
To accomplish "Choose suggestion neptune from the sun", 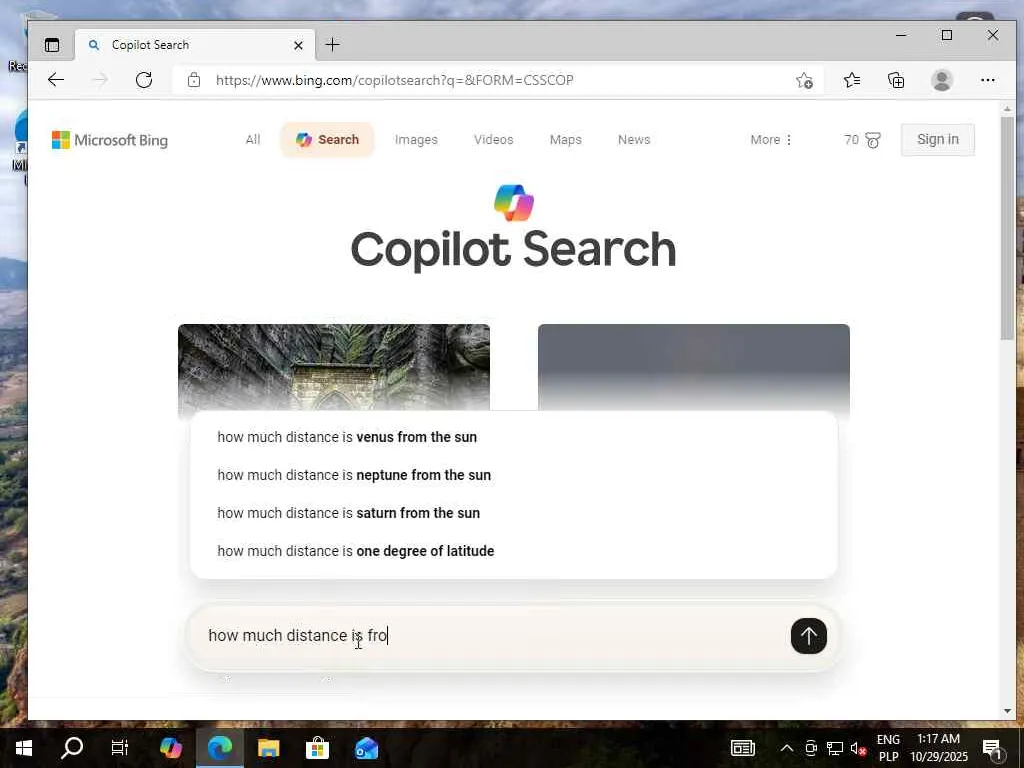I will point(514,475).
